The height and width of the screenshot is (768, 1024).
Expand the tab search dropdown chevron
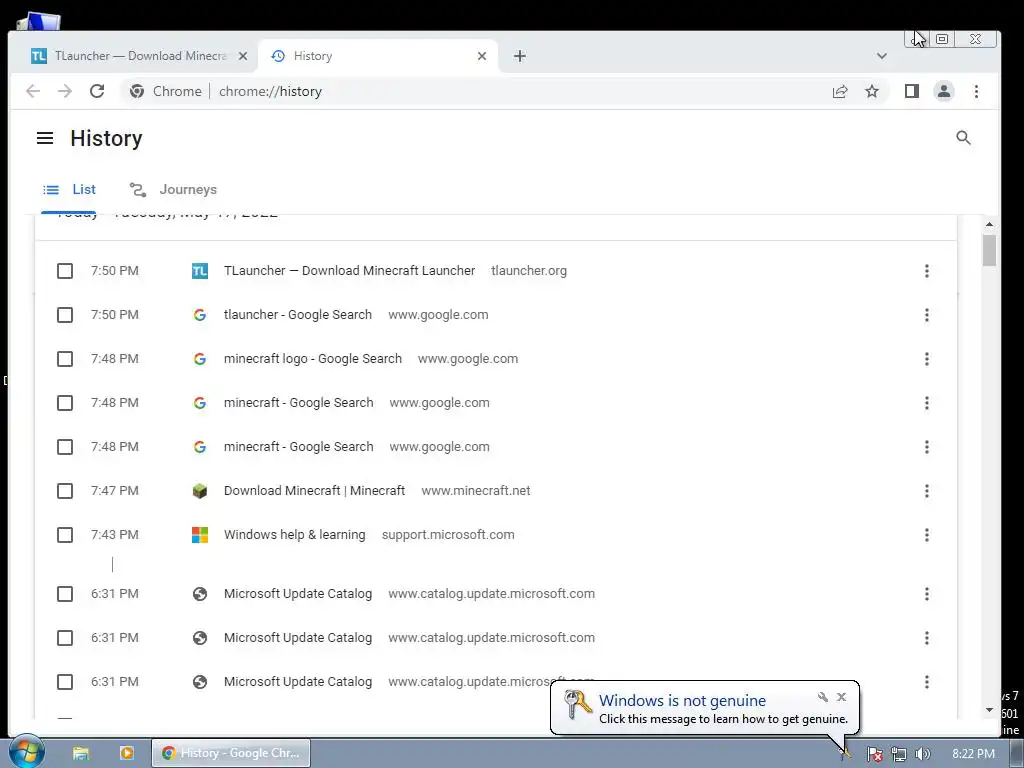click(x=882, y=56)
